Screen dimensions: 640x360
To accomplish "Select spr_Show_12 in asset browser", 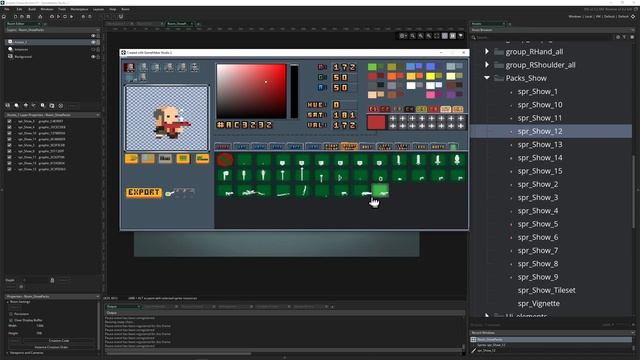I will 540,131.
